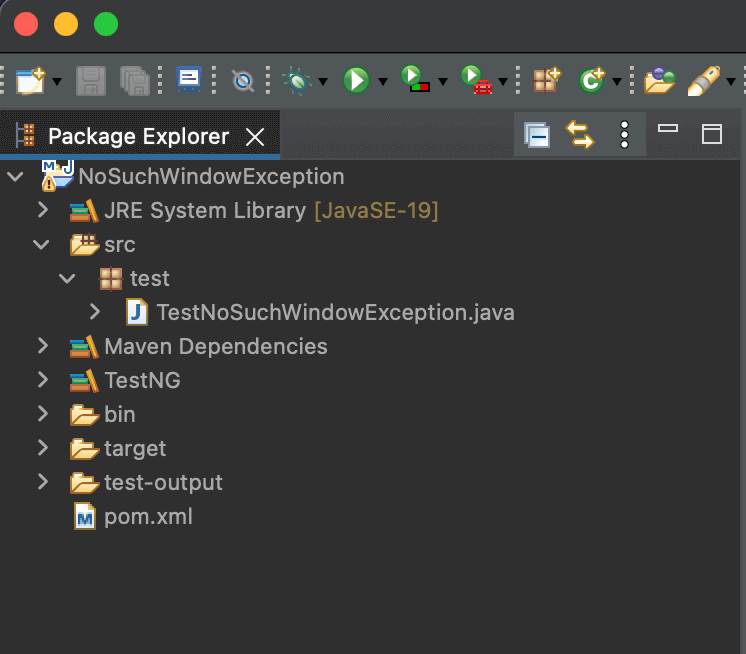Open the Coverage dropdown arrow

[x=443, y=82]
